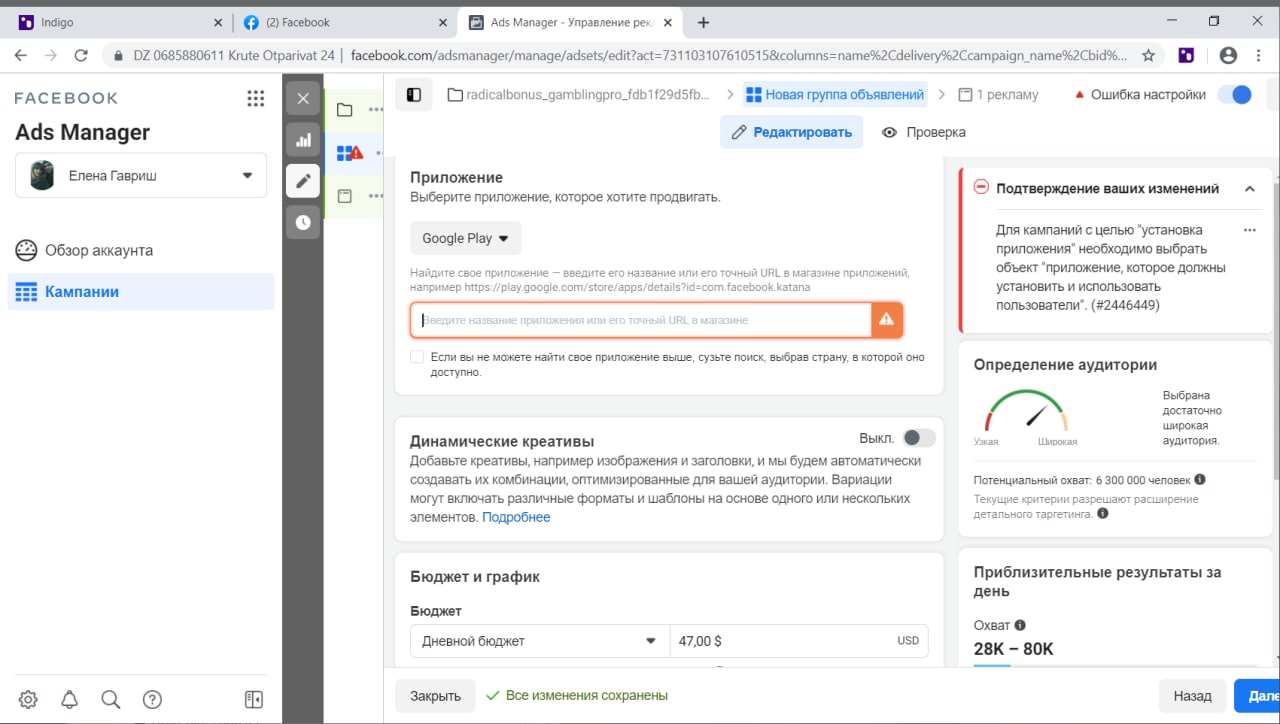1280x724 pixels.
Task: Click the orange warning icon in app field
Action: [x=886, y=320]
